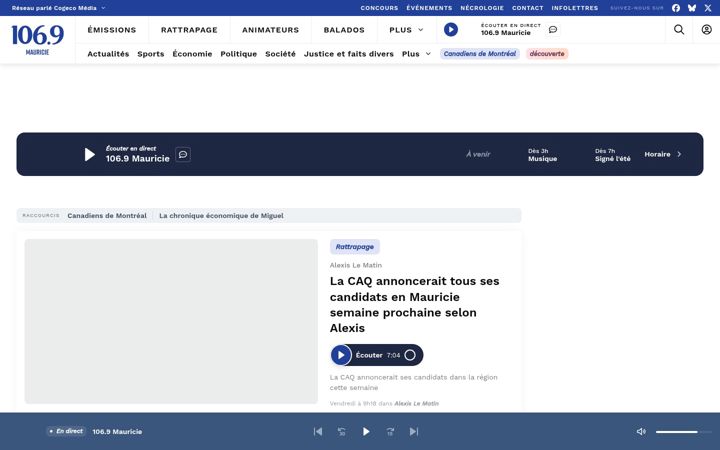Skip to previous track in bottom player

pyautogui.click(x=318, y=431)
